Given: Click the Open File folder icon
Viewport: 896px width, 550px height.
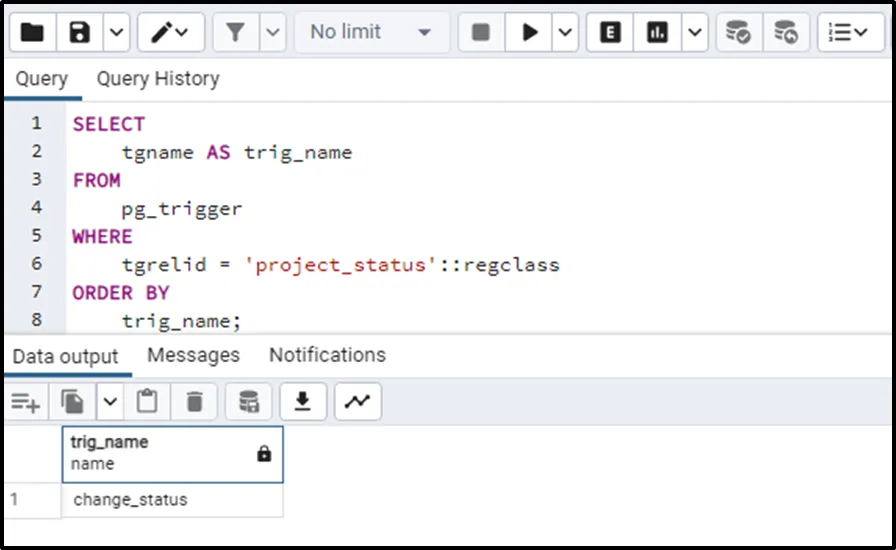Looking at the screenshot, I should pyautogui.click(x=32, y=33).
